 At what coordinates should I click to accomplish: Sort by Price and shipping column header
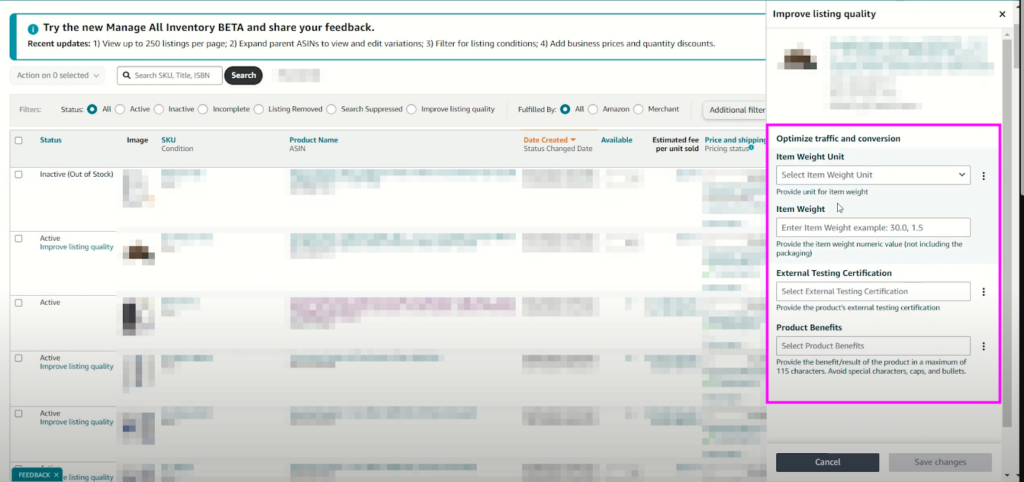[735, 140]
